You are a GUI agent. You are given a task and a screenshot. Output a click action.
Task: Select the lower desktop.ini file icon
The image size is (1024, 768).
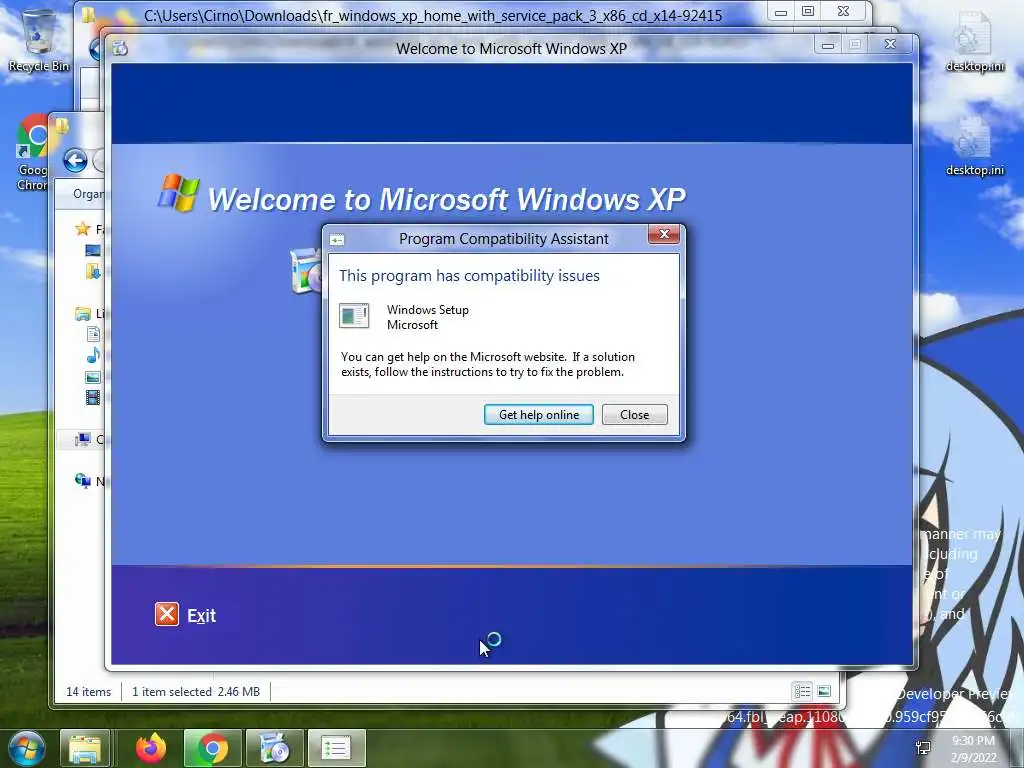pos(974,147)
